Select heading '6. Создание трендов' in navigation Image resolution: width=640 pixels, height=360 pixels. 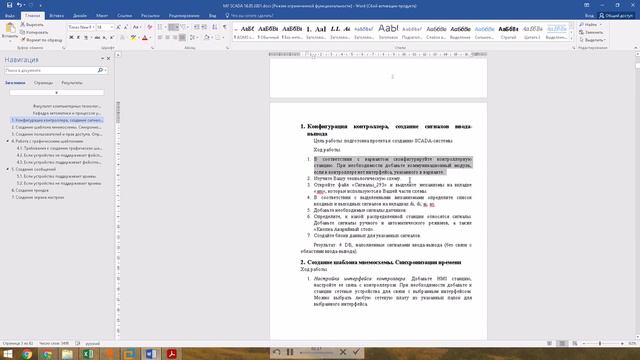(30, 190)
